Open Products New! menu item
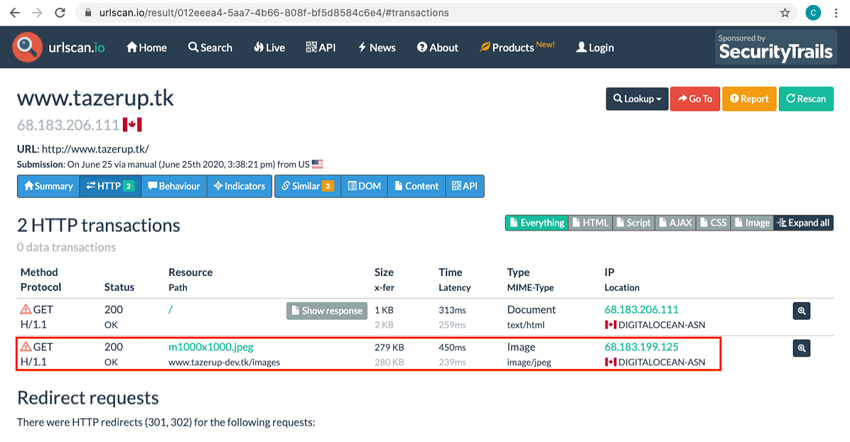Viewport: 850px width, 442px height. tap(517, 47)
